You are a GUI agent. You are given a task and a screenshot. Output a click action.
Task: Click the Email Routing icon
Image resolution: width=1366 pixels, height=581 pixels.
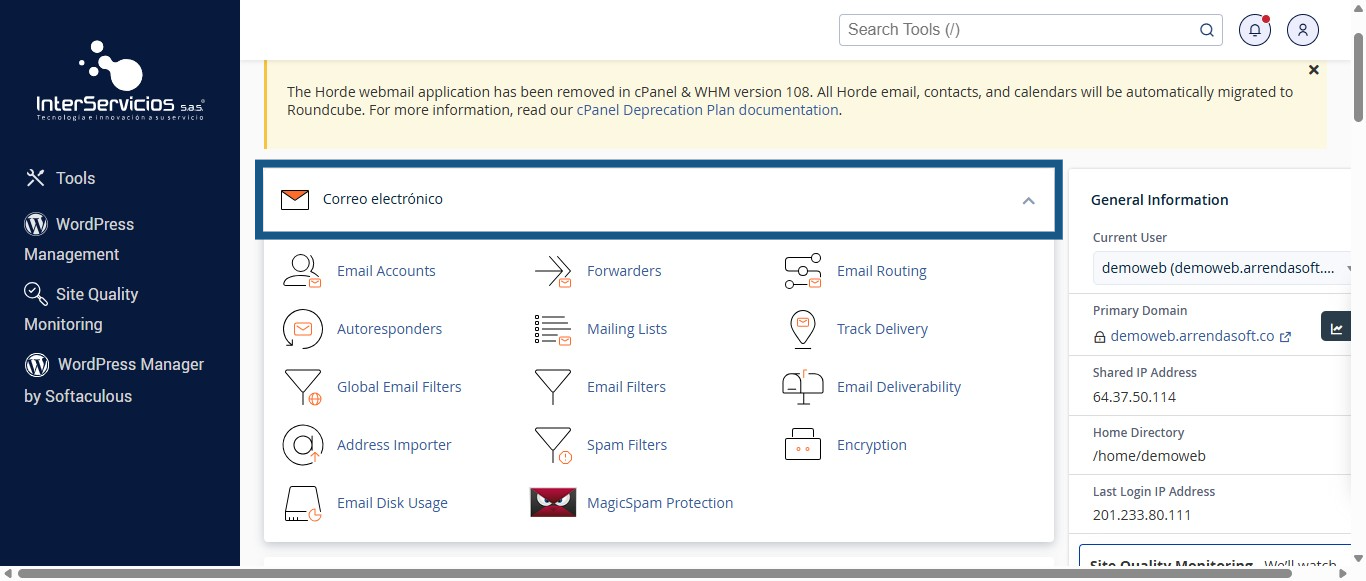coord(802,271)
